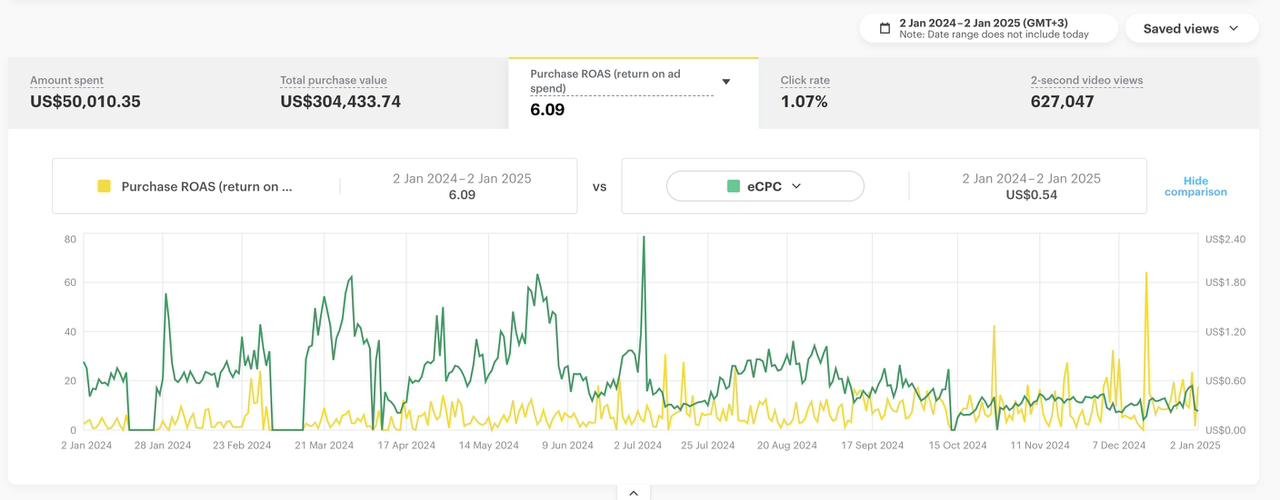Click the yellow ROAS spike in late October
This screenshot has height=500, width=1280.
993,326
